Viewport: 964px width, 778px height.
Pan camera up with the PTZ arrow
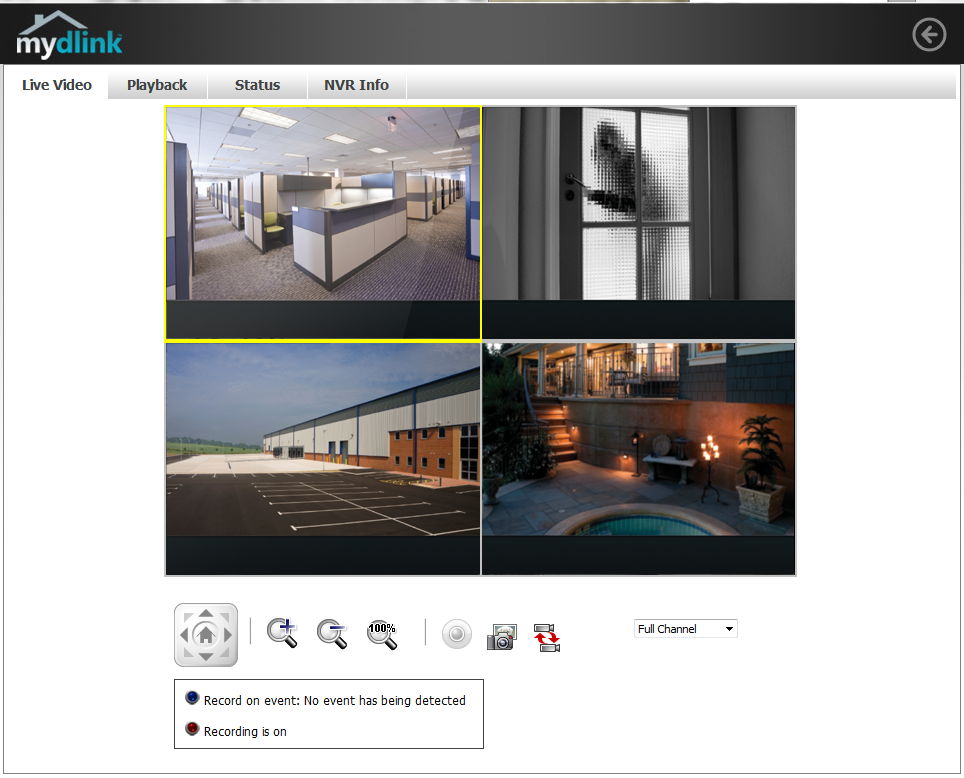[x=206, y=613]
